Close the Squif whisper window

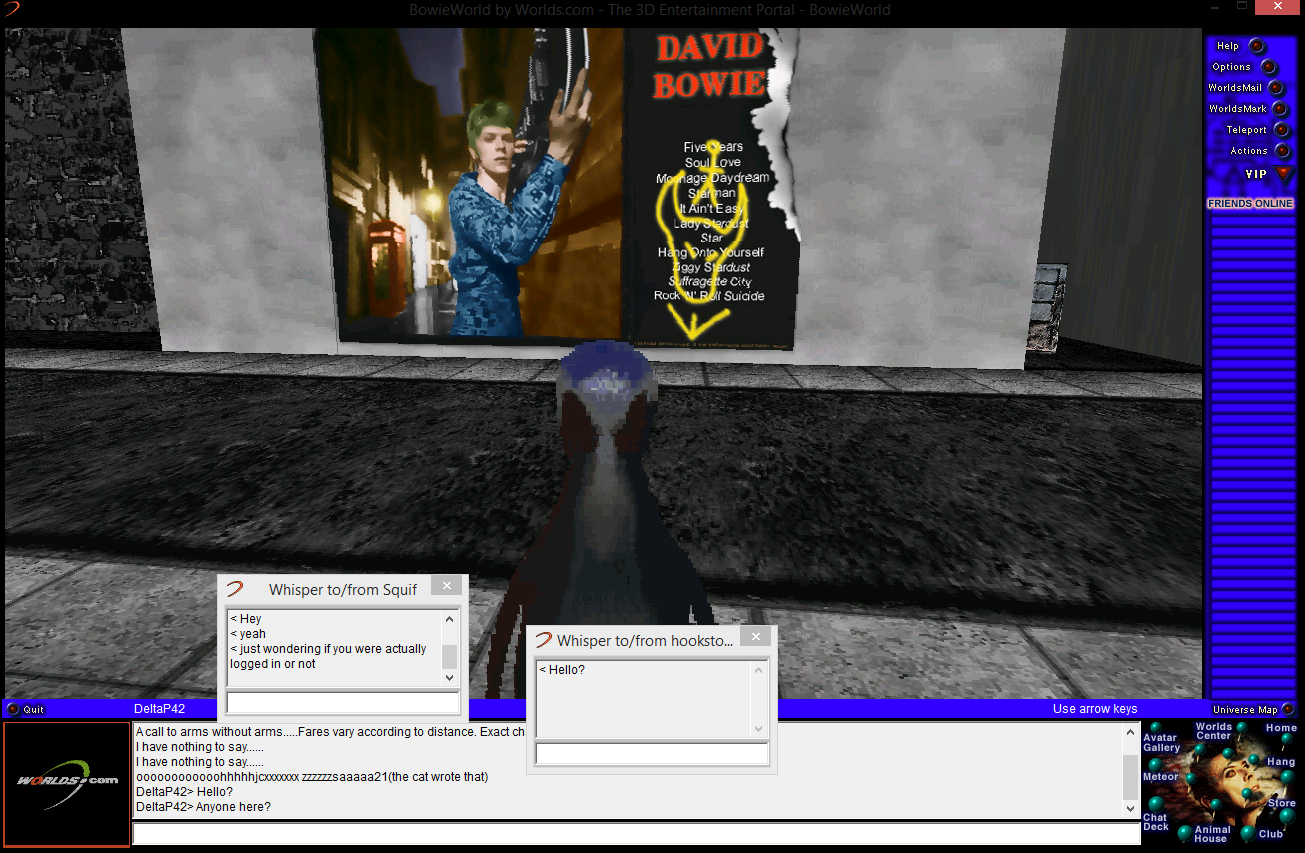447,586
